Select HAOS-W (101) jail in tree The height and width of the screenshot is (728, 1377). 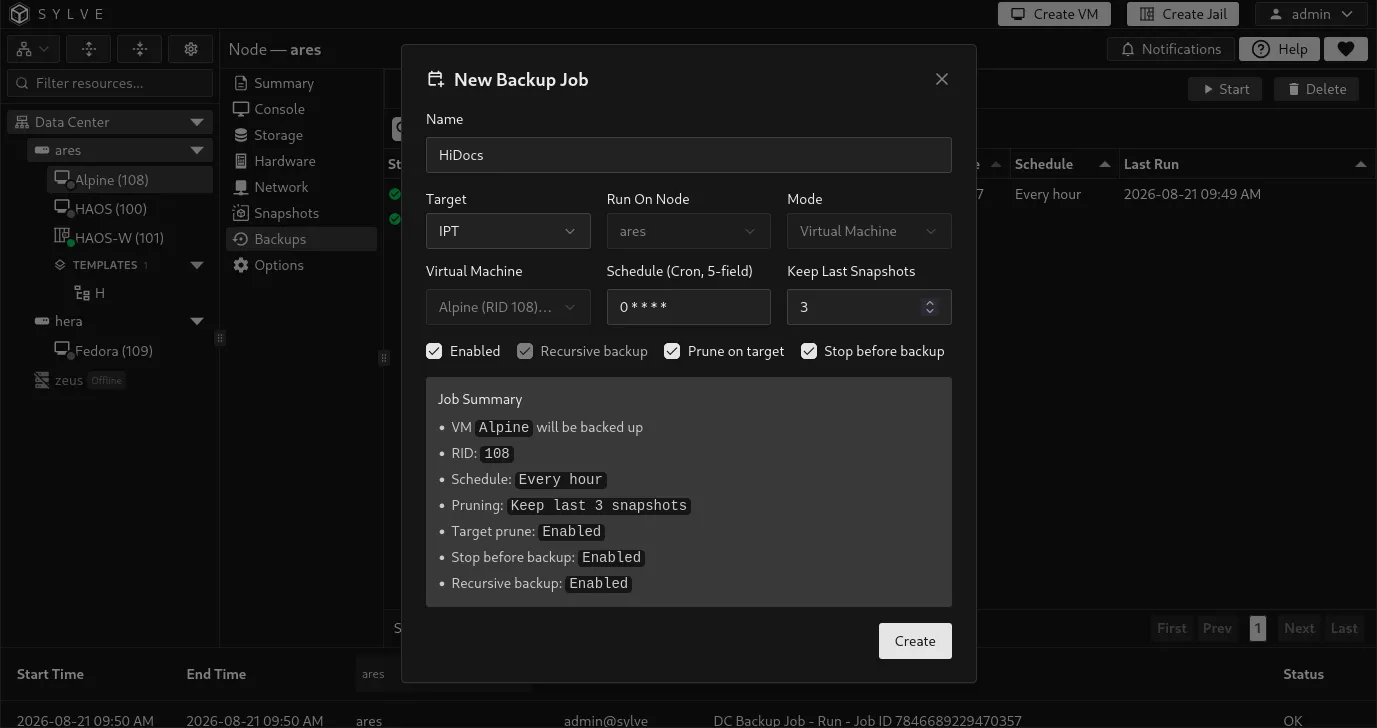(130, 238)
